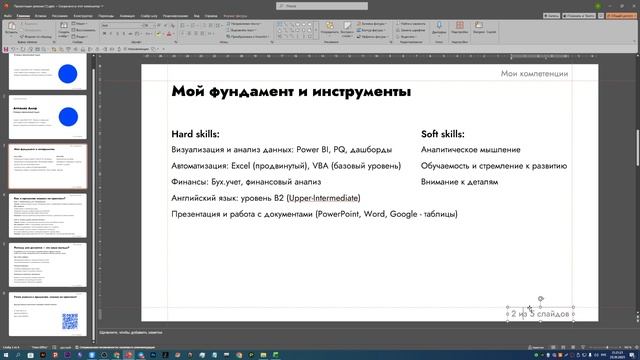Open the Shape Outline dropdown
Screen dimensions: 640x360
coord(371,30)
